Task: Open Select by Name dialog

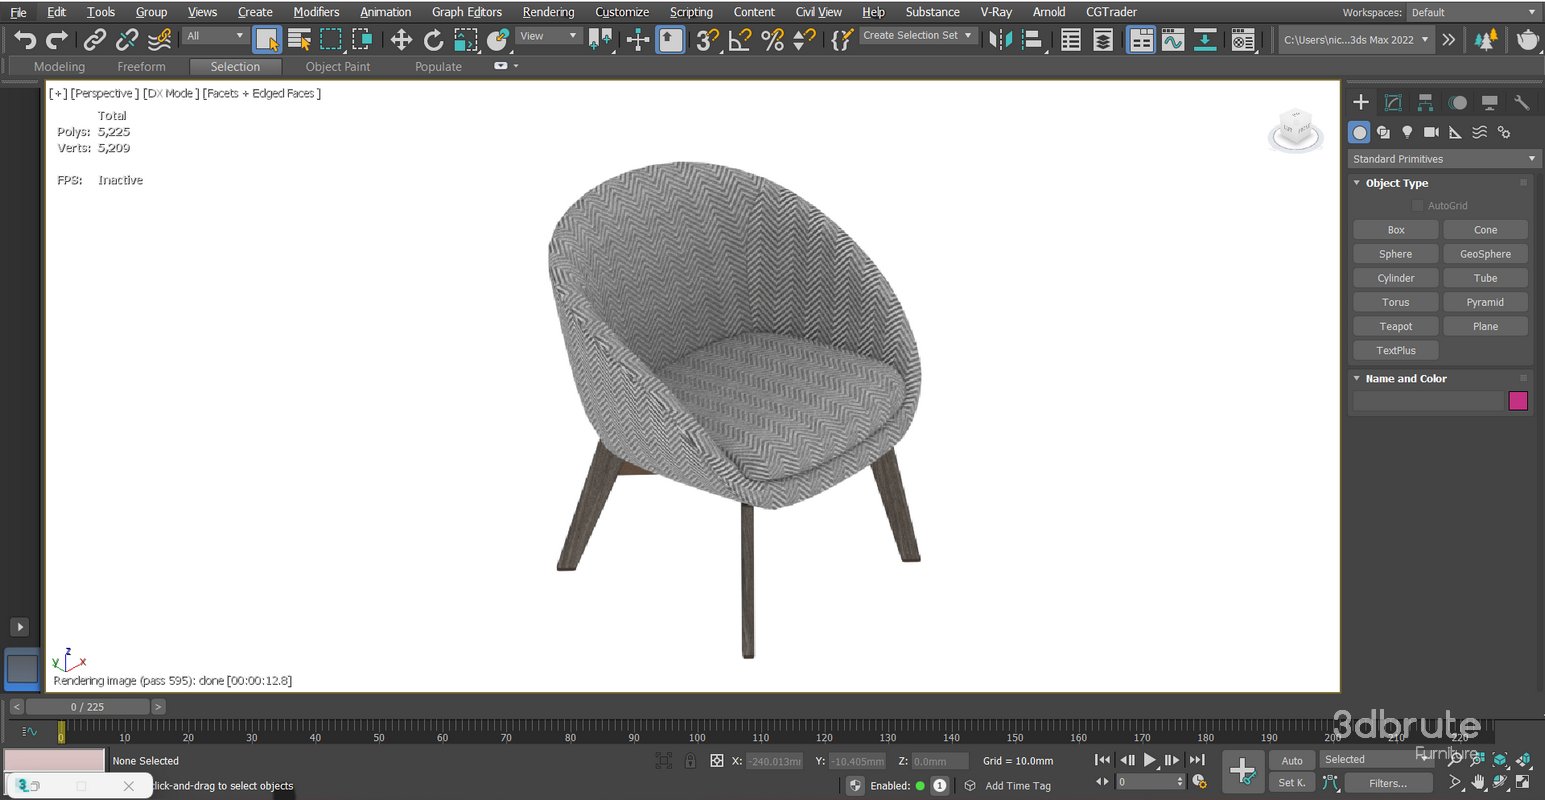Action: pyautogui.click(x=299, y=40)
